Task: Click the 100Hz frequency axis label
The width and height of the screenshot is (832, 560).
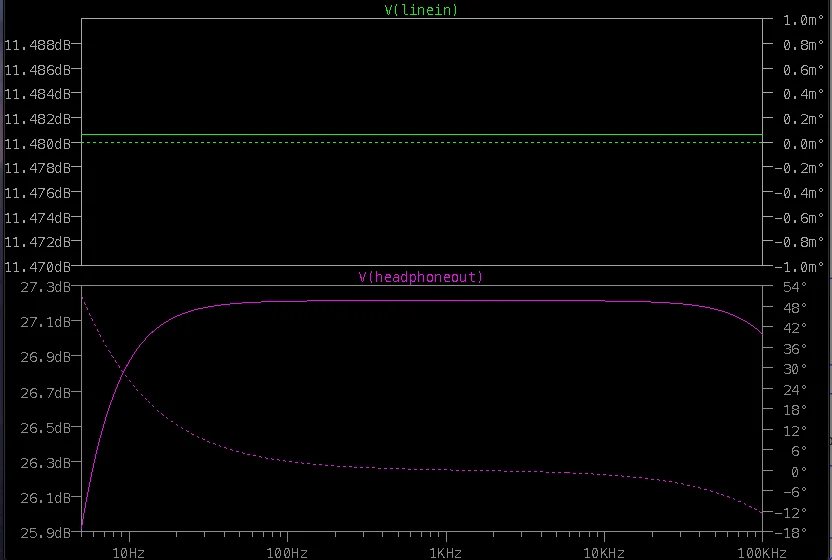Action: pyautogui.click(x=287, y=553)
